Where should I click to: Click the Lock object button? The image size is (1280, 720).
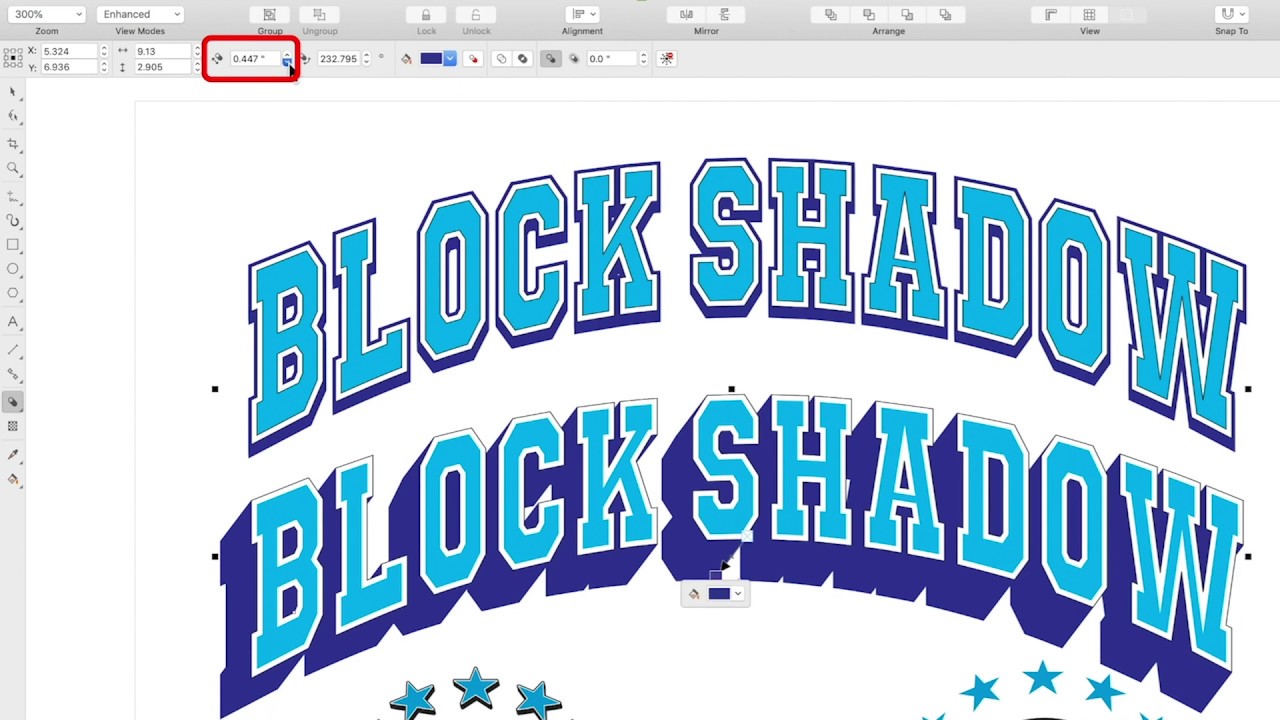point(426,14)
